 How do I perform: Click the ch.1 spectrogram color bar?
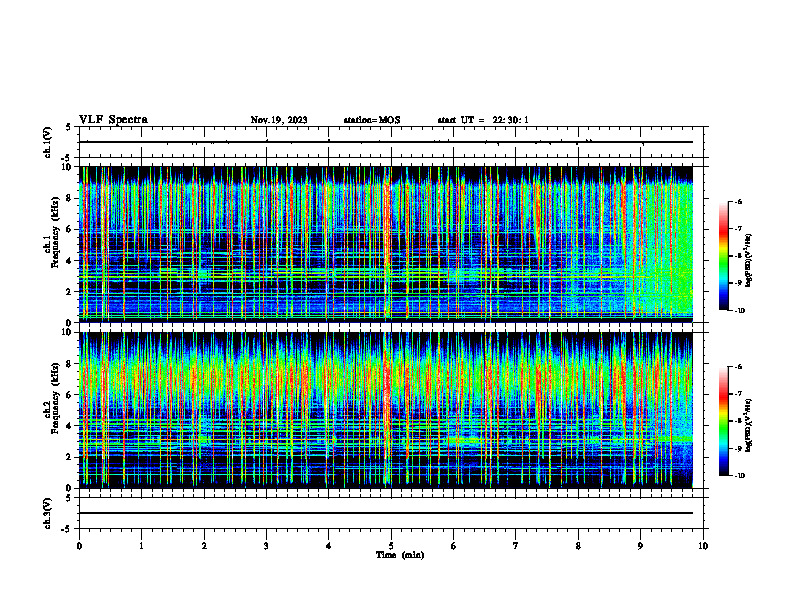tap(723, 256)
